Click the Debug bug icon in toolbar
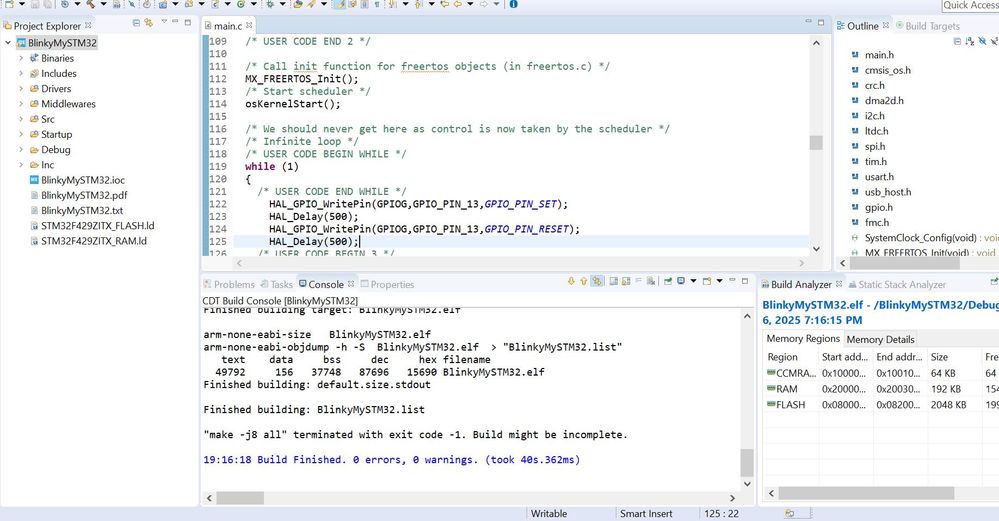Viewport: 999px width, 521px height. tap(270, 4)
